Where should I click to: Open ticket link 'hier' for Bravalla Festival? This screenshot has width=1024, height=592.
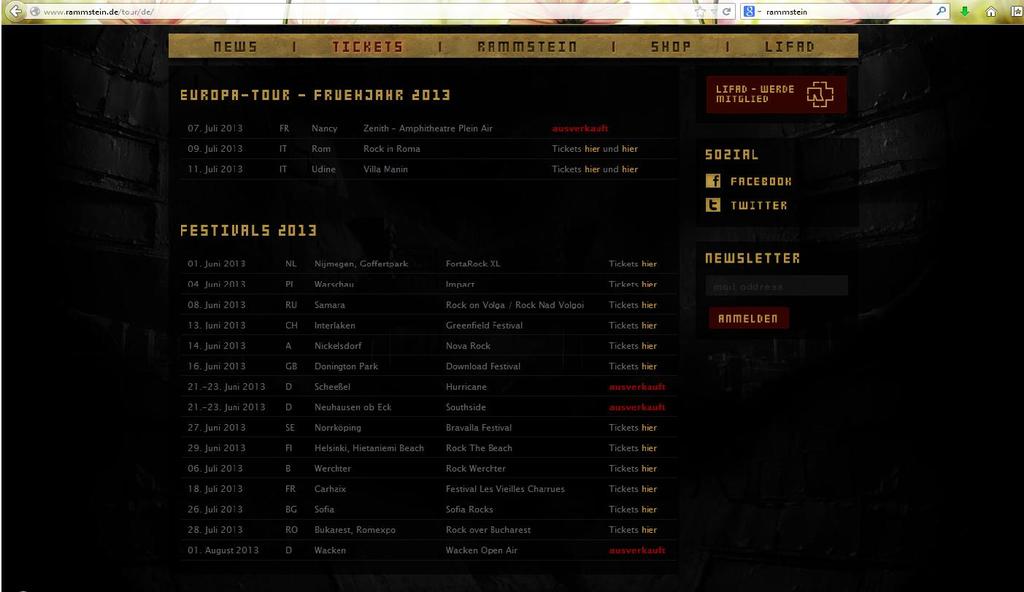[649, 428]
